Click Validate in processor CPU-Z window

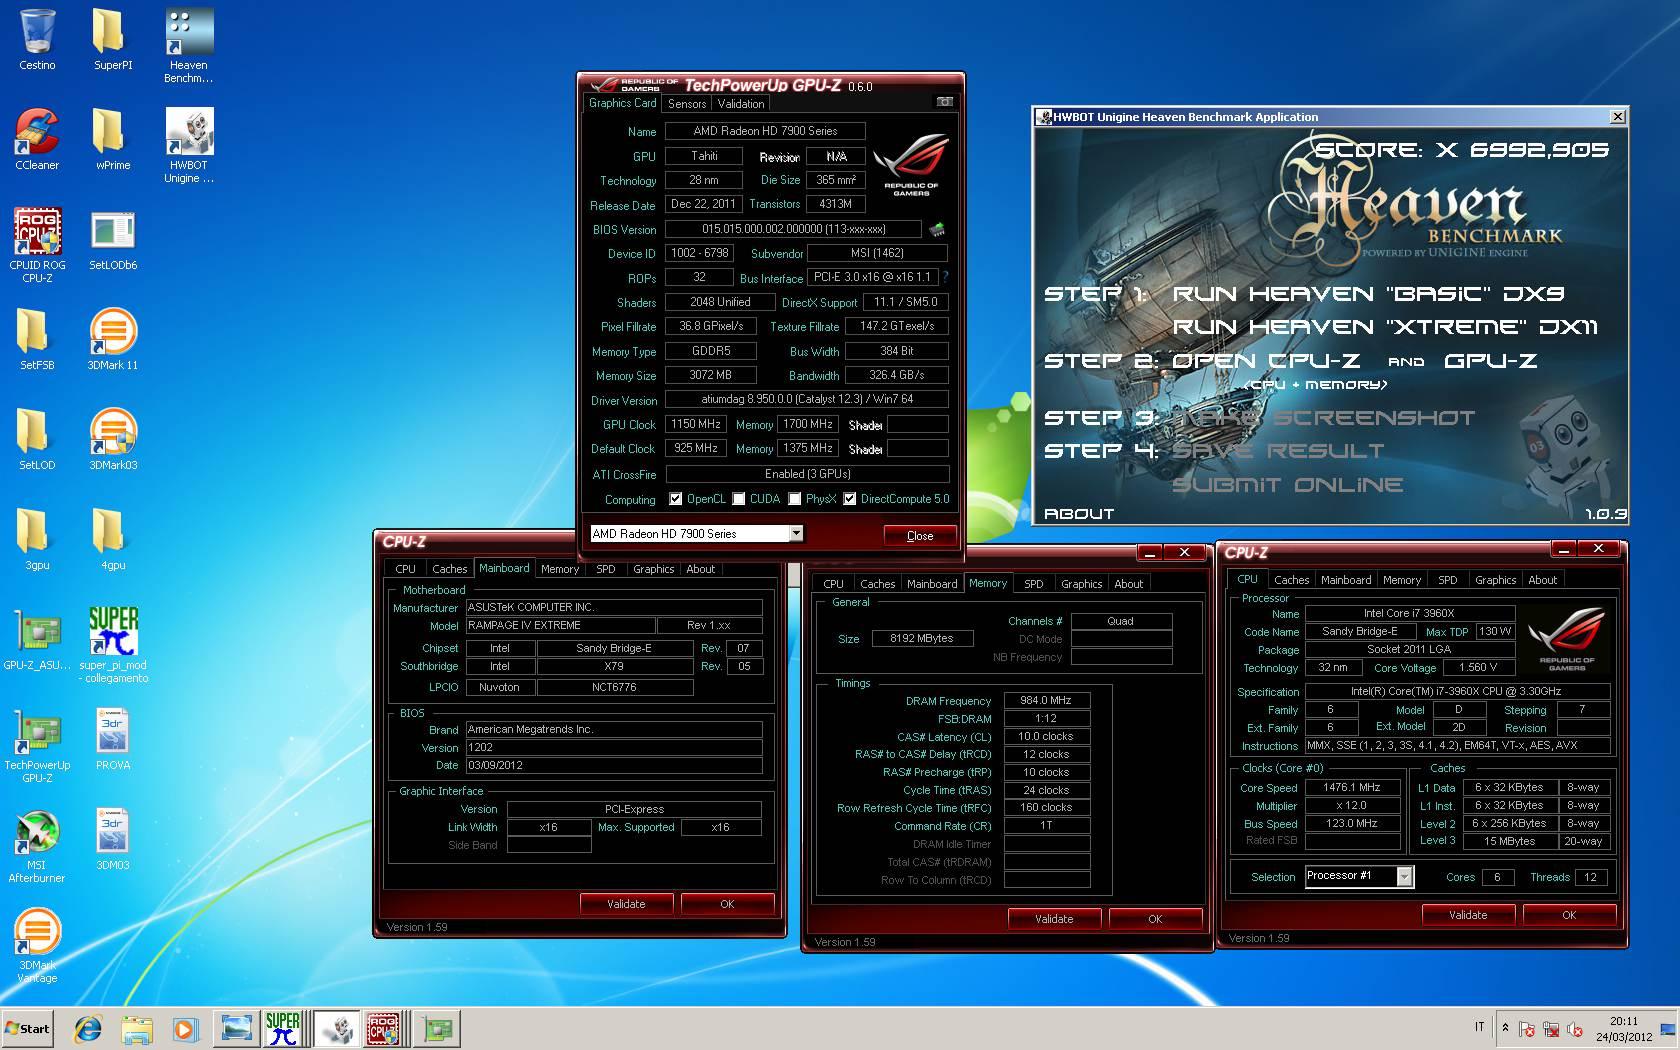point(1468,915)
